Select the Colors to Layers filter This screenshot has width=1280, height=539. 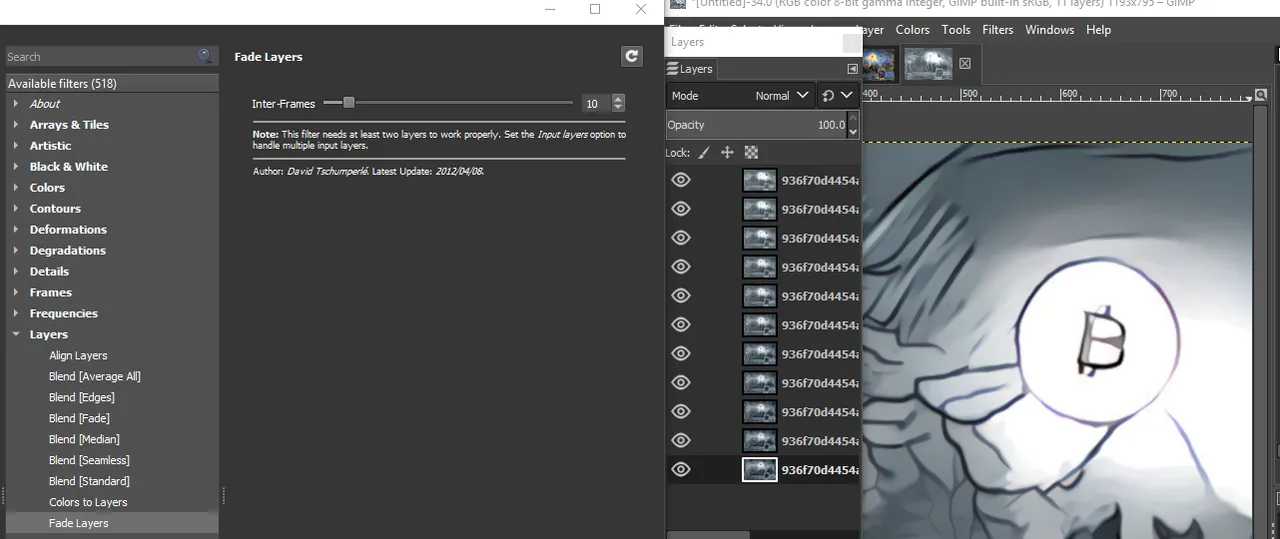[x=88, y=503]
